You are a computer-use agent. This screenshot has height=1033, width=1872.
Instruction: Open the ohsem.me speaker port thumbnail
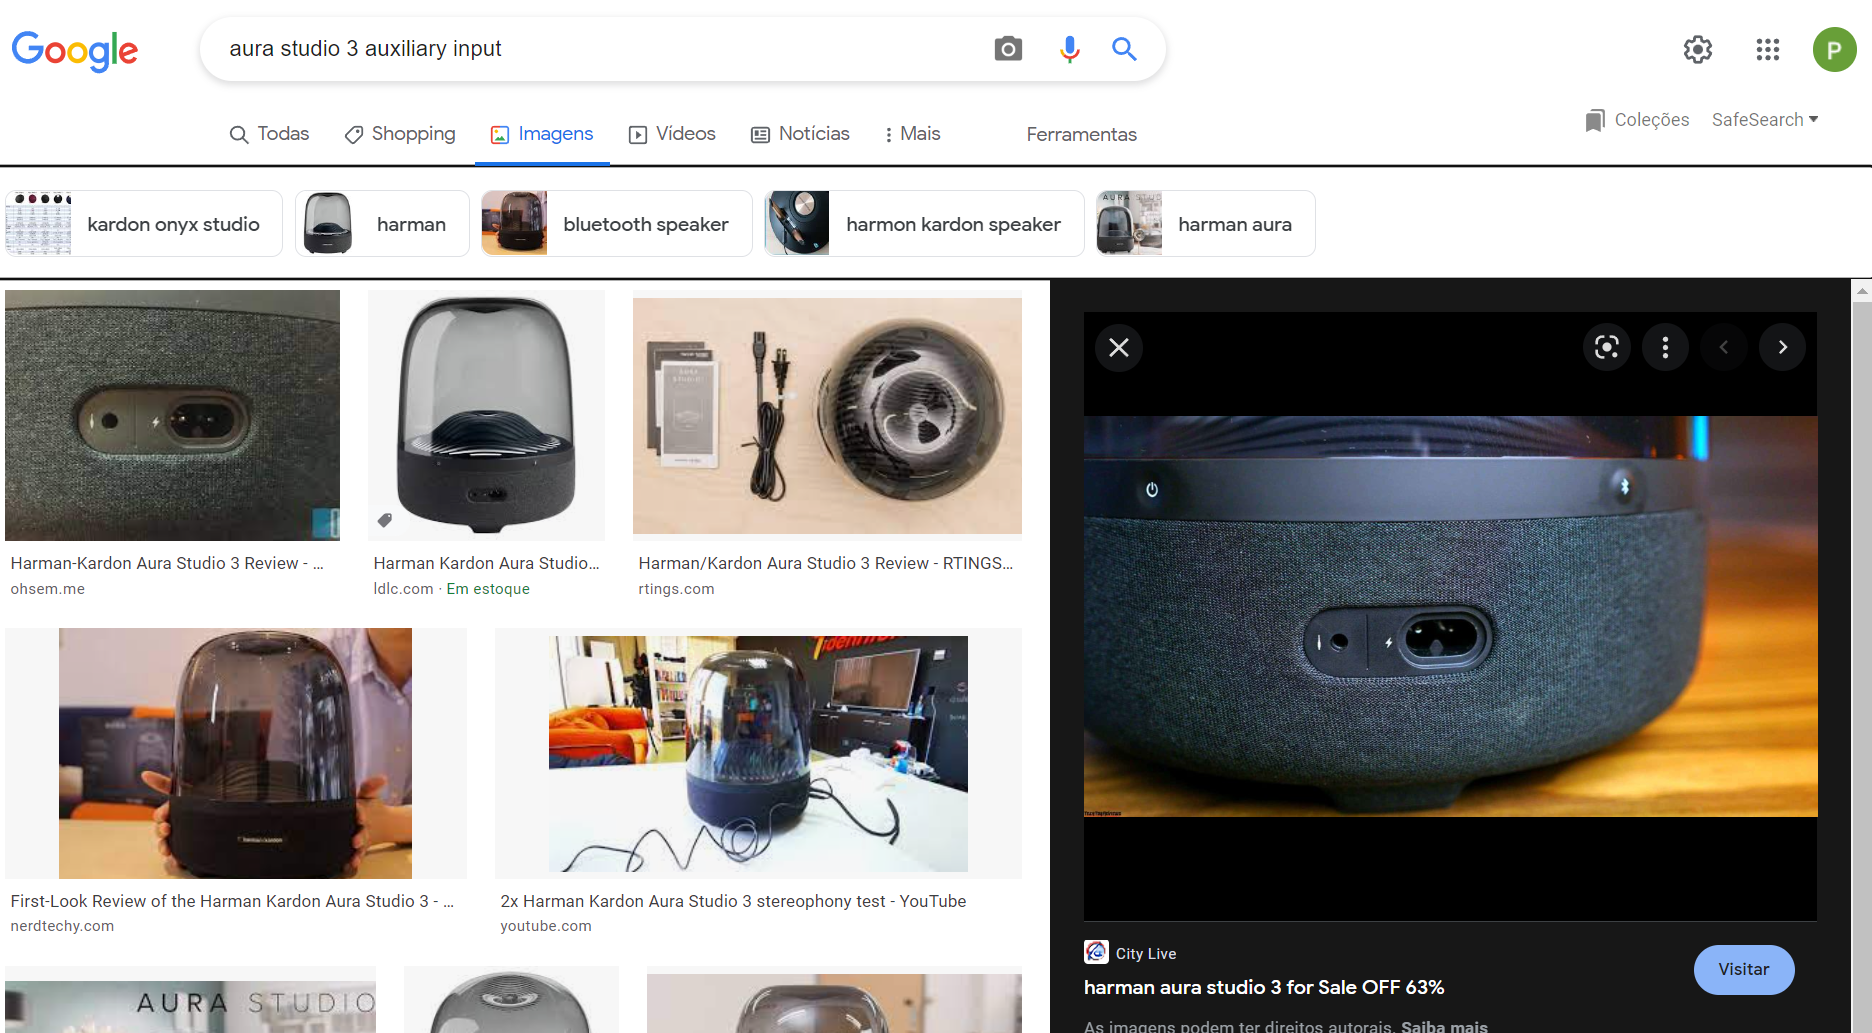pos(172,415)
